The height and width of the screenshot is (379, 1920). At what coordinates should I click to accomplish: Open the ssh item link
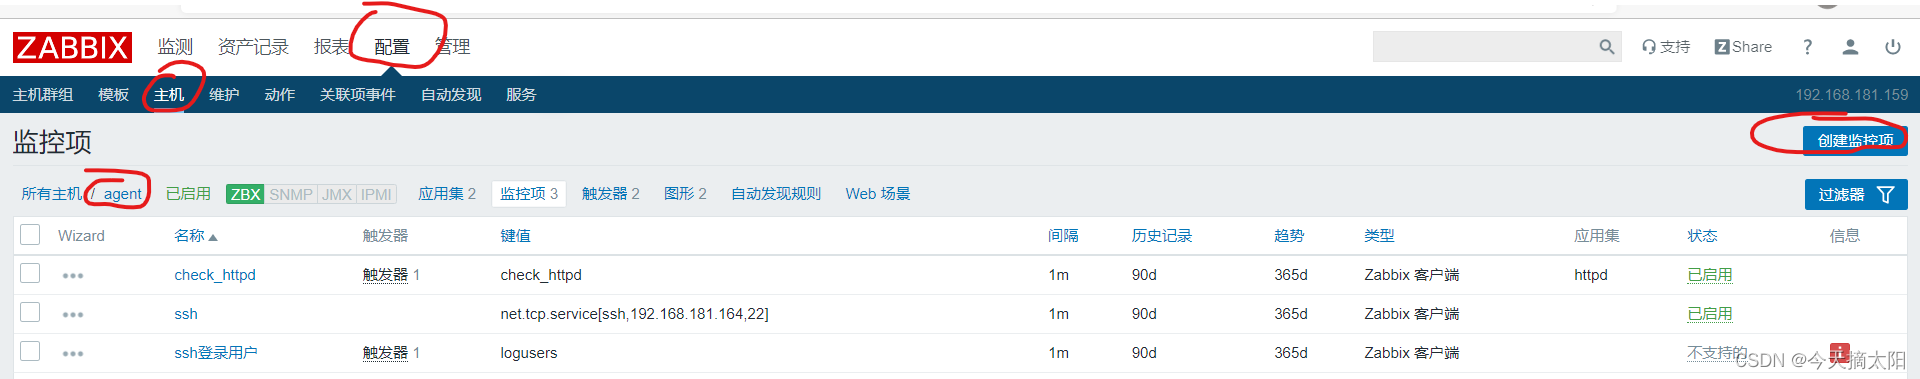click(x=186, y=314)
